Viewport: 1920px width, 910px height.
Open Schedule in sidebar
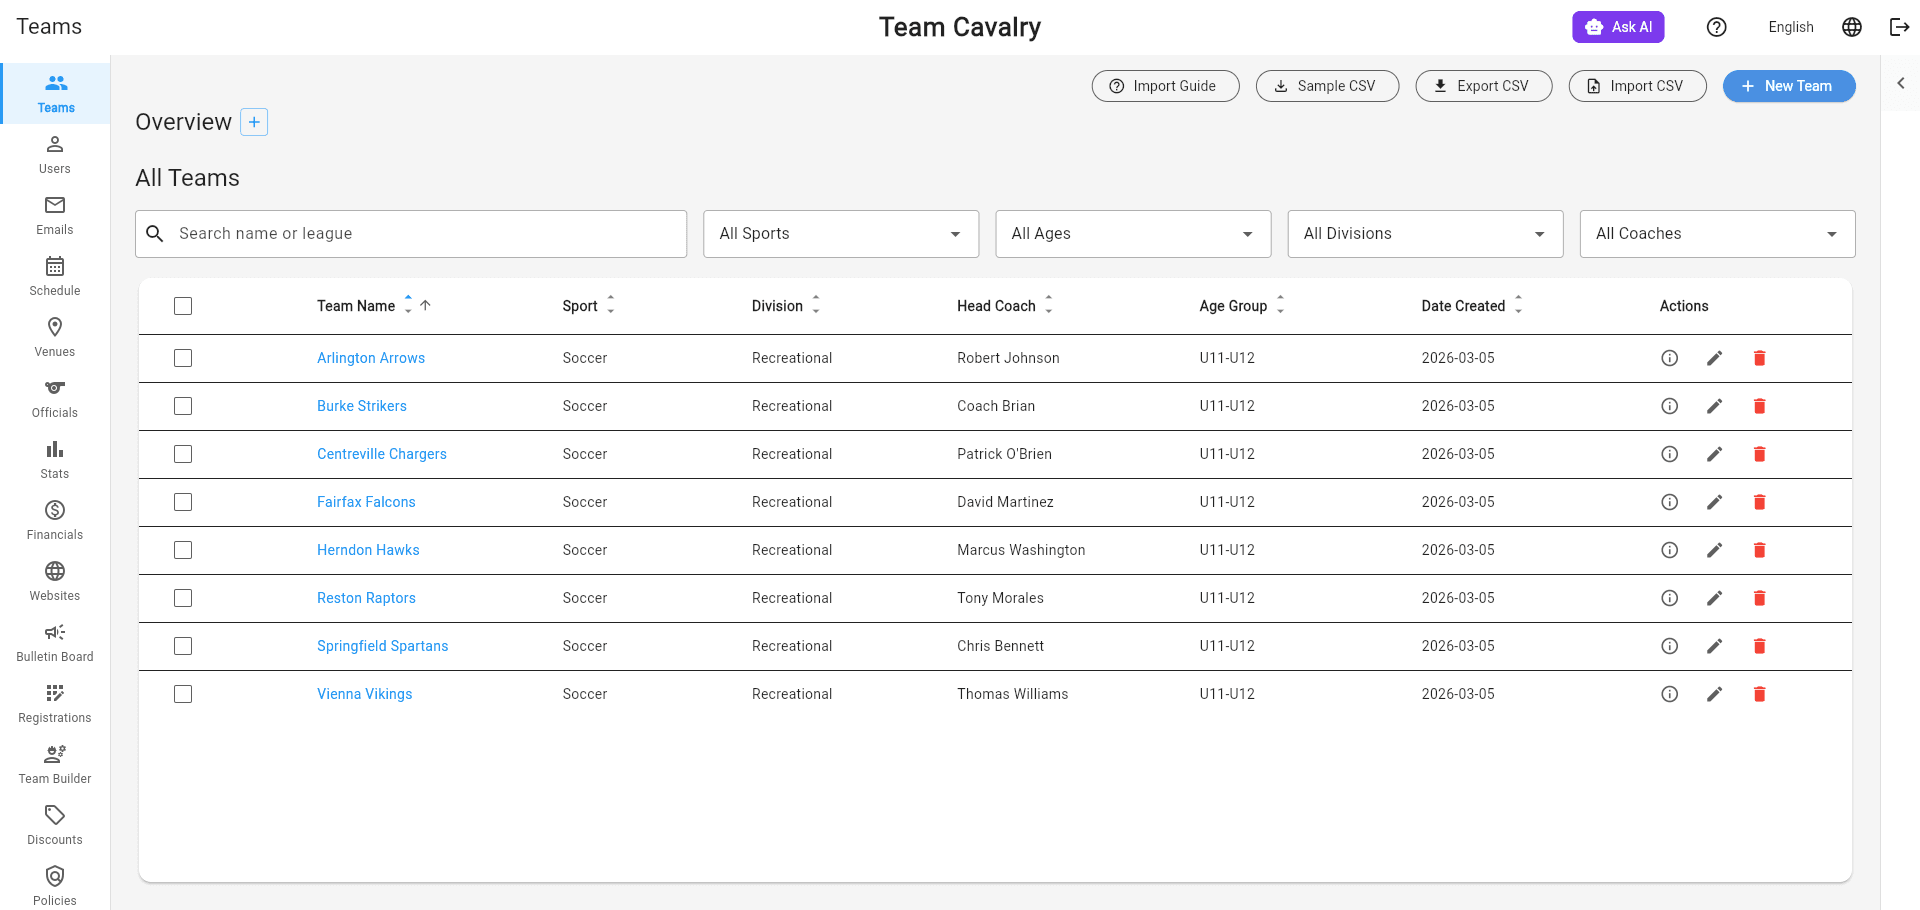(55, 277)
